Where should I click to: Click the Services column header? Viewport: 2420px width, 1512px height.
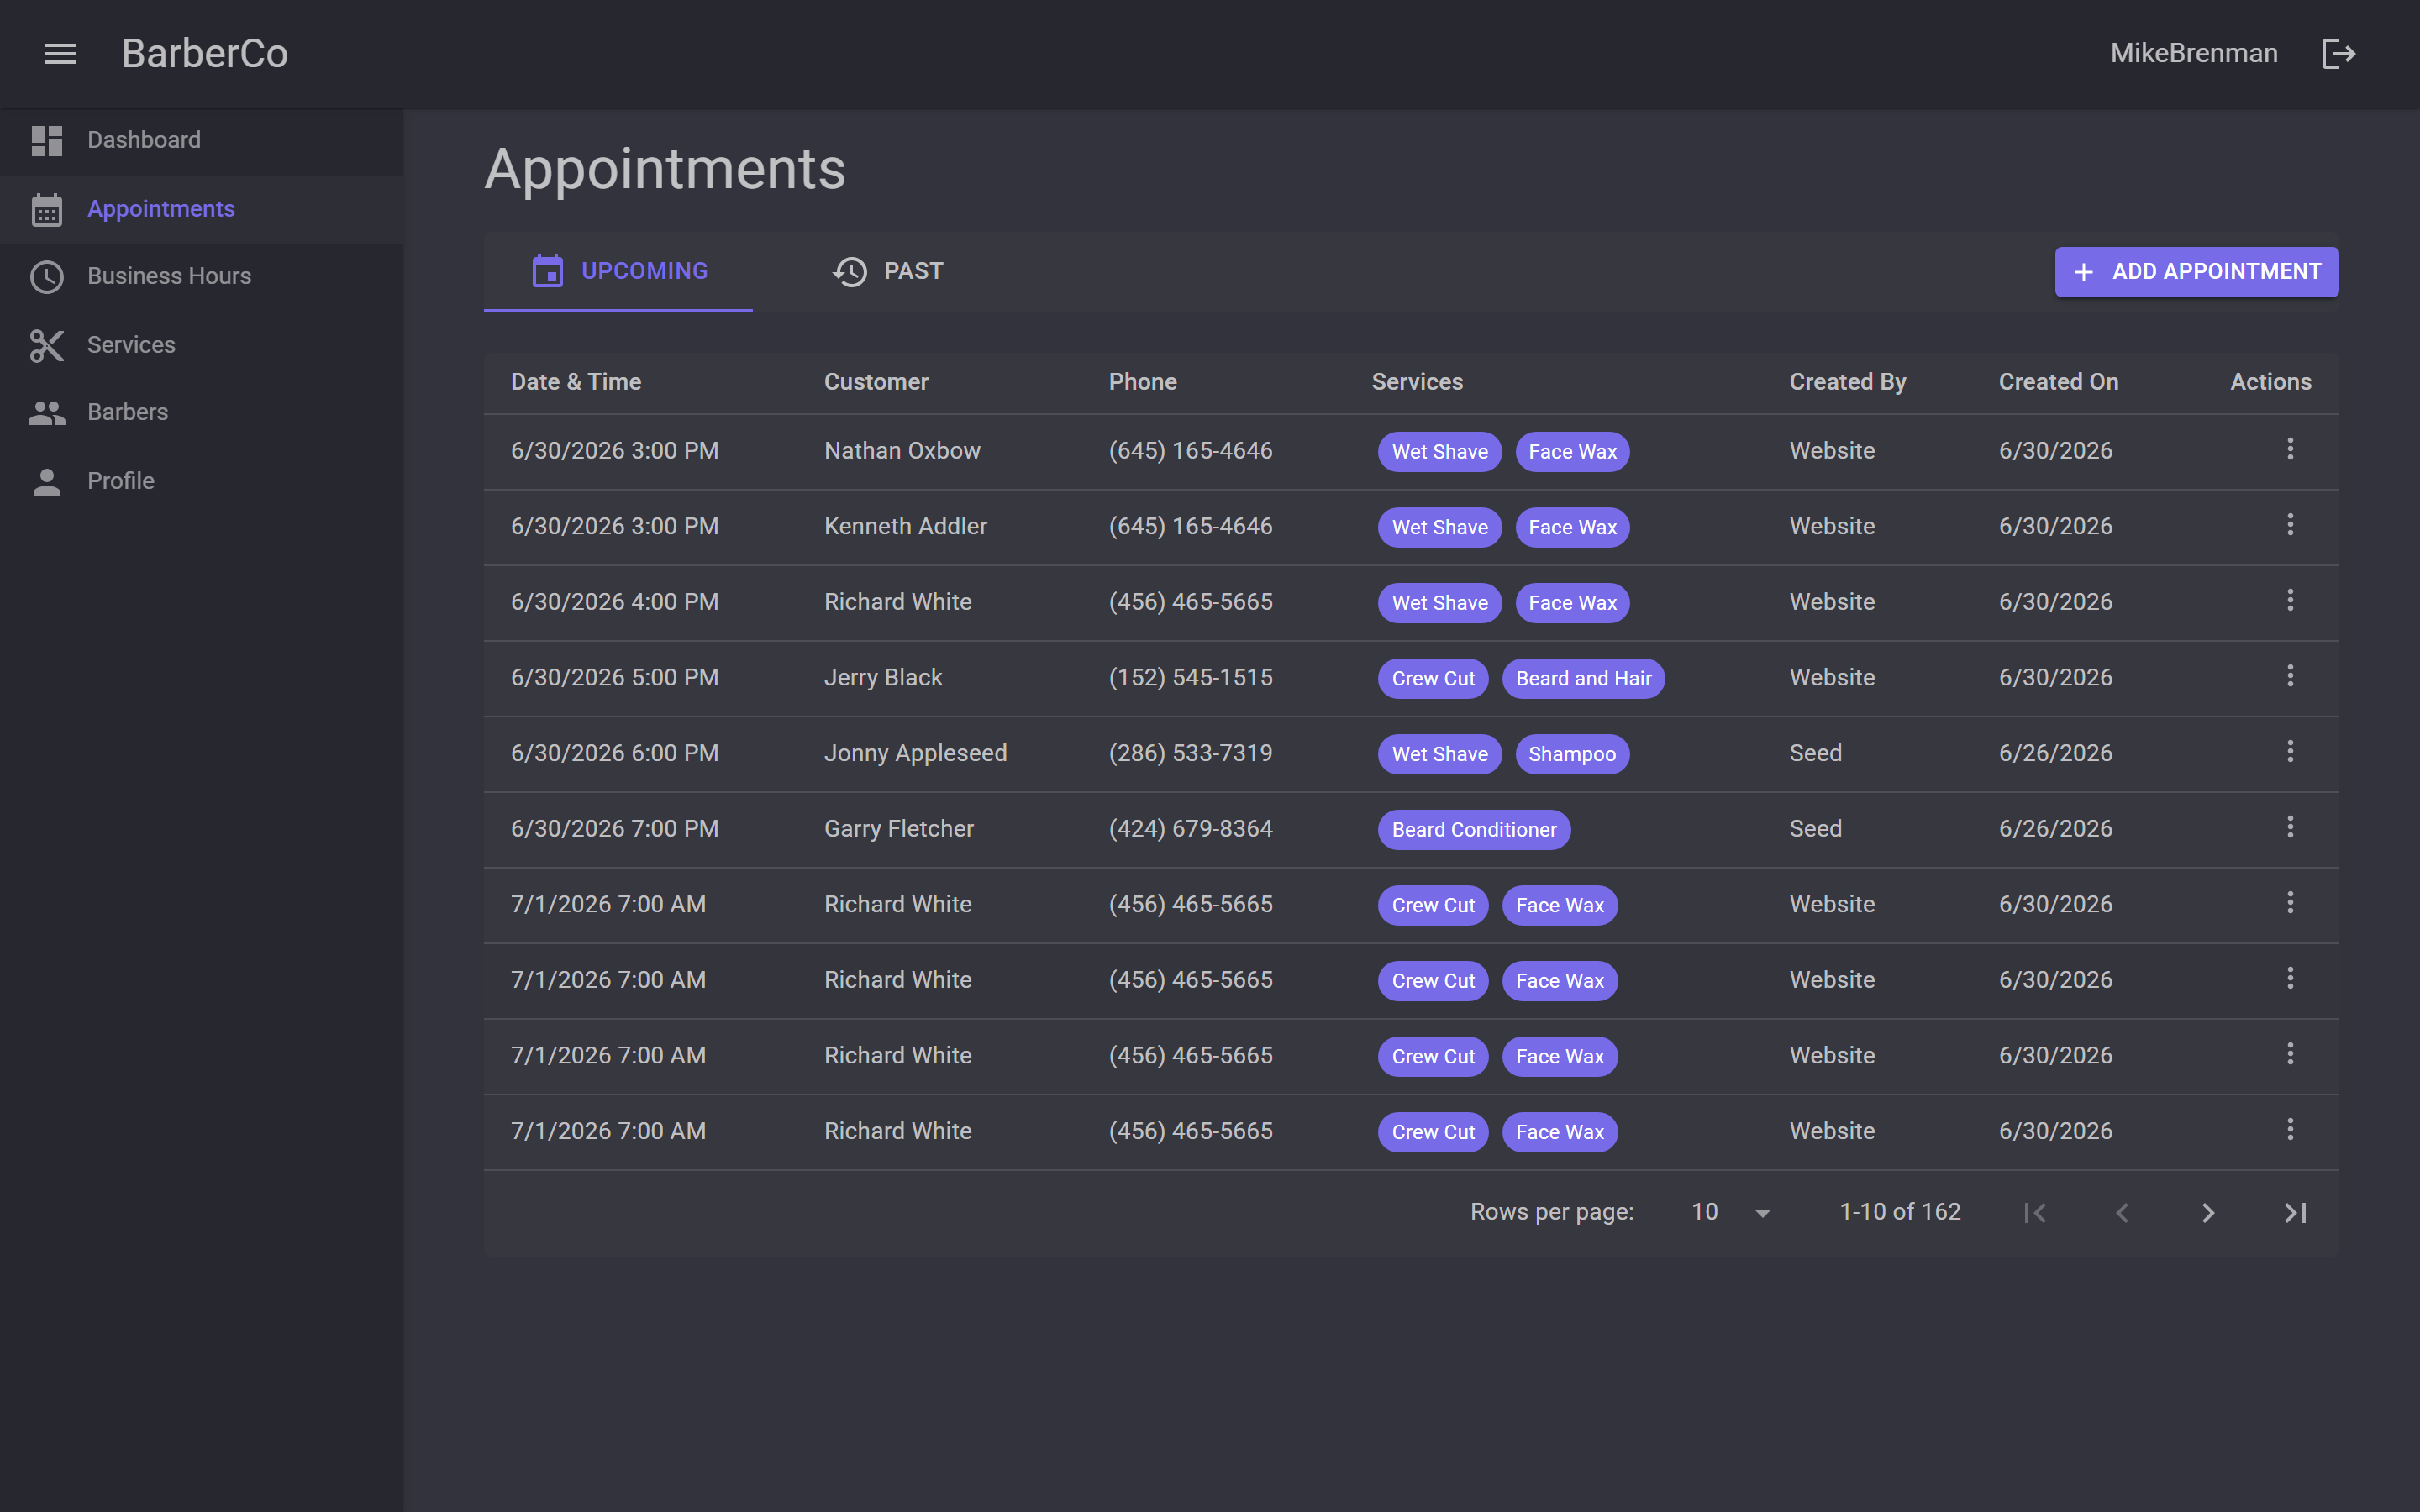[x=1417, y=382]
